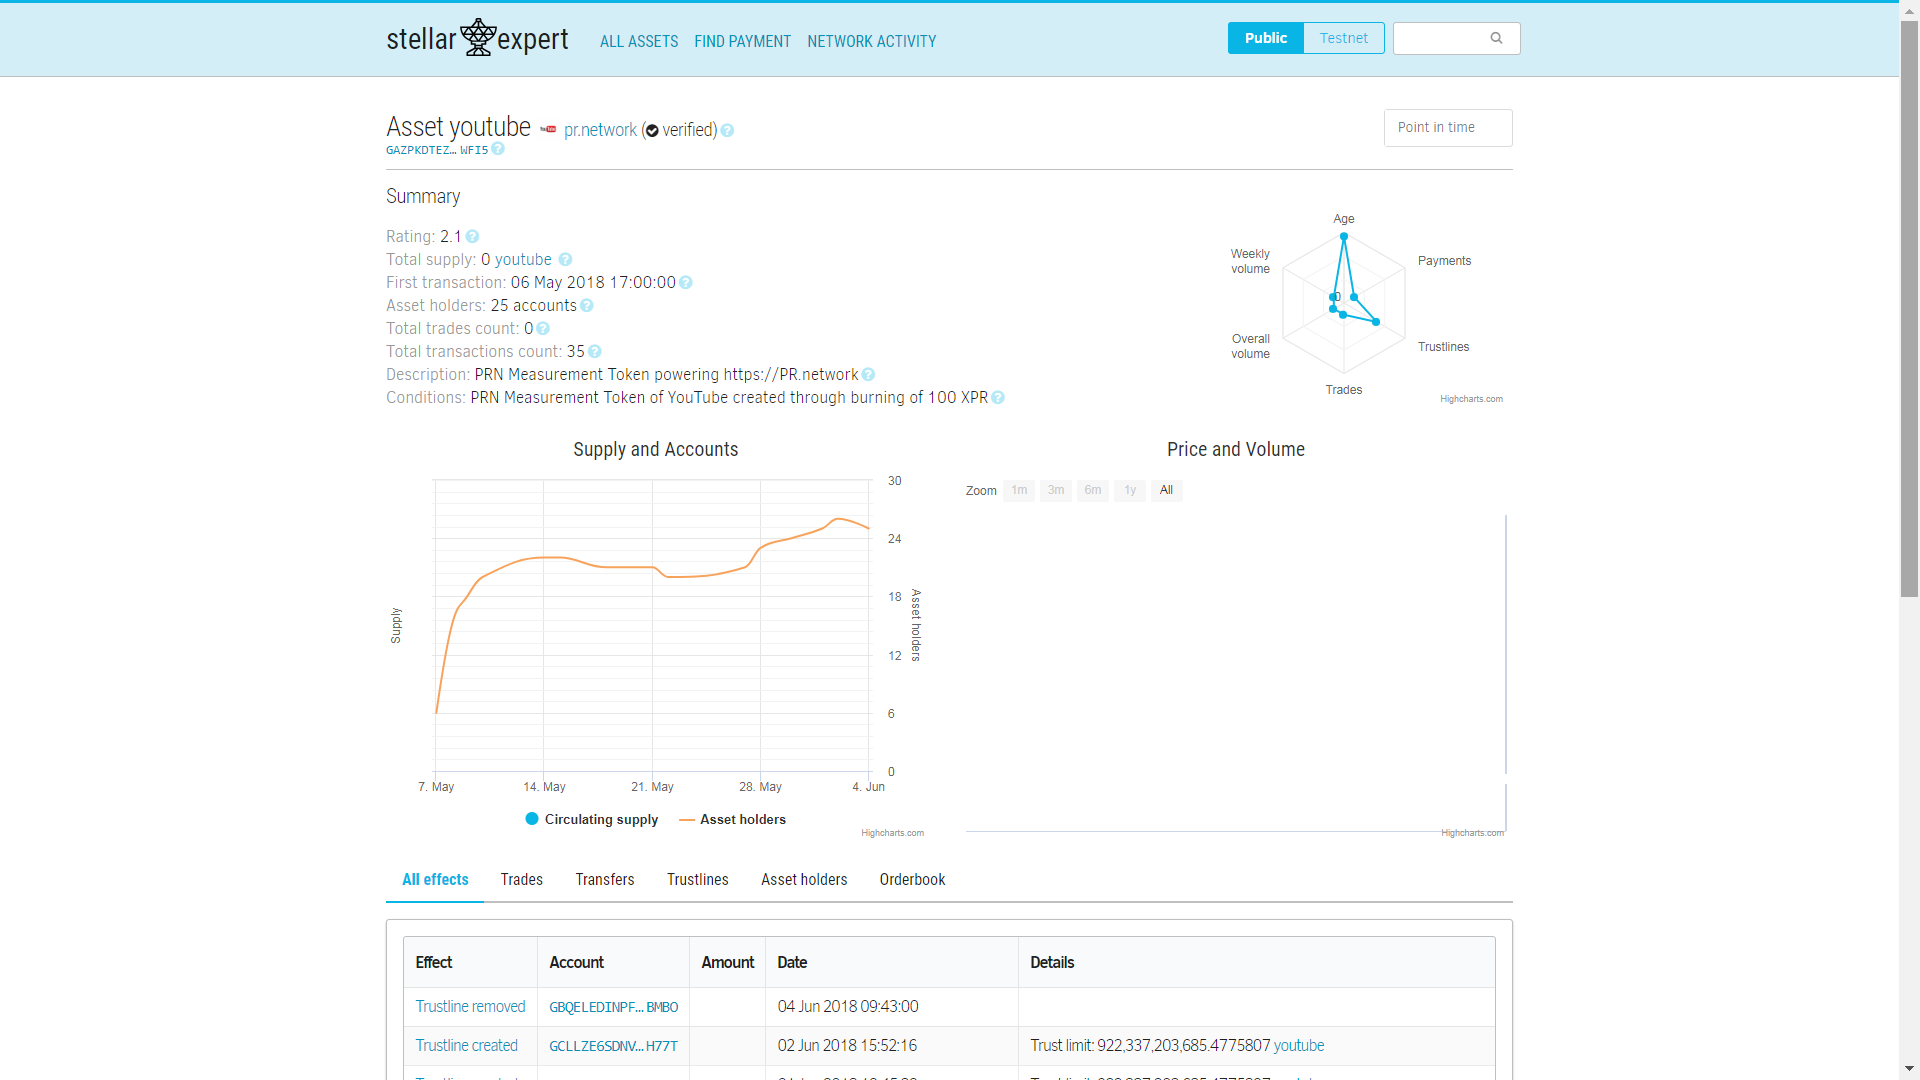Open help icon after verified label
1920x1080 pixels.
(728, 130)
